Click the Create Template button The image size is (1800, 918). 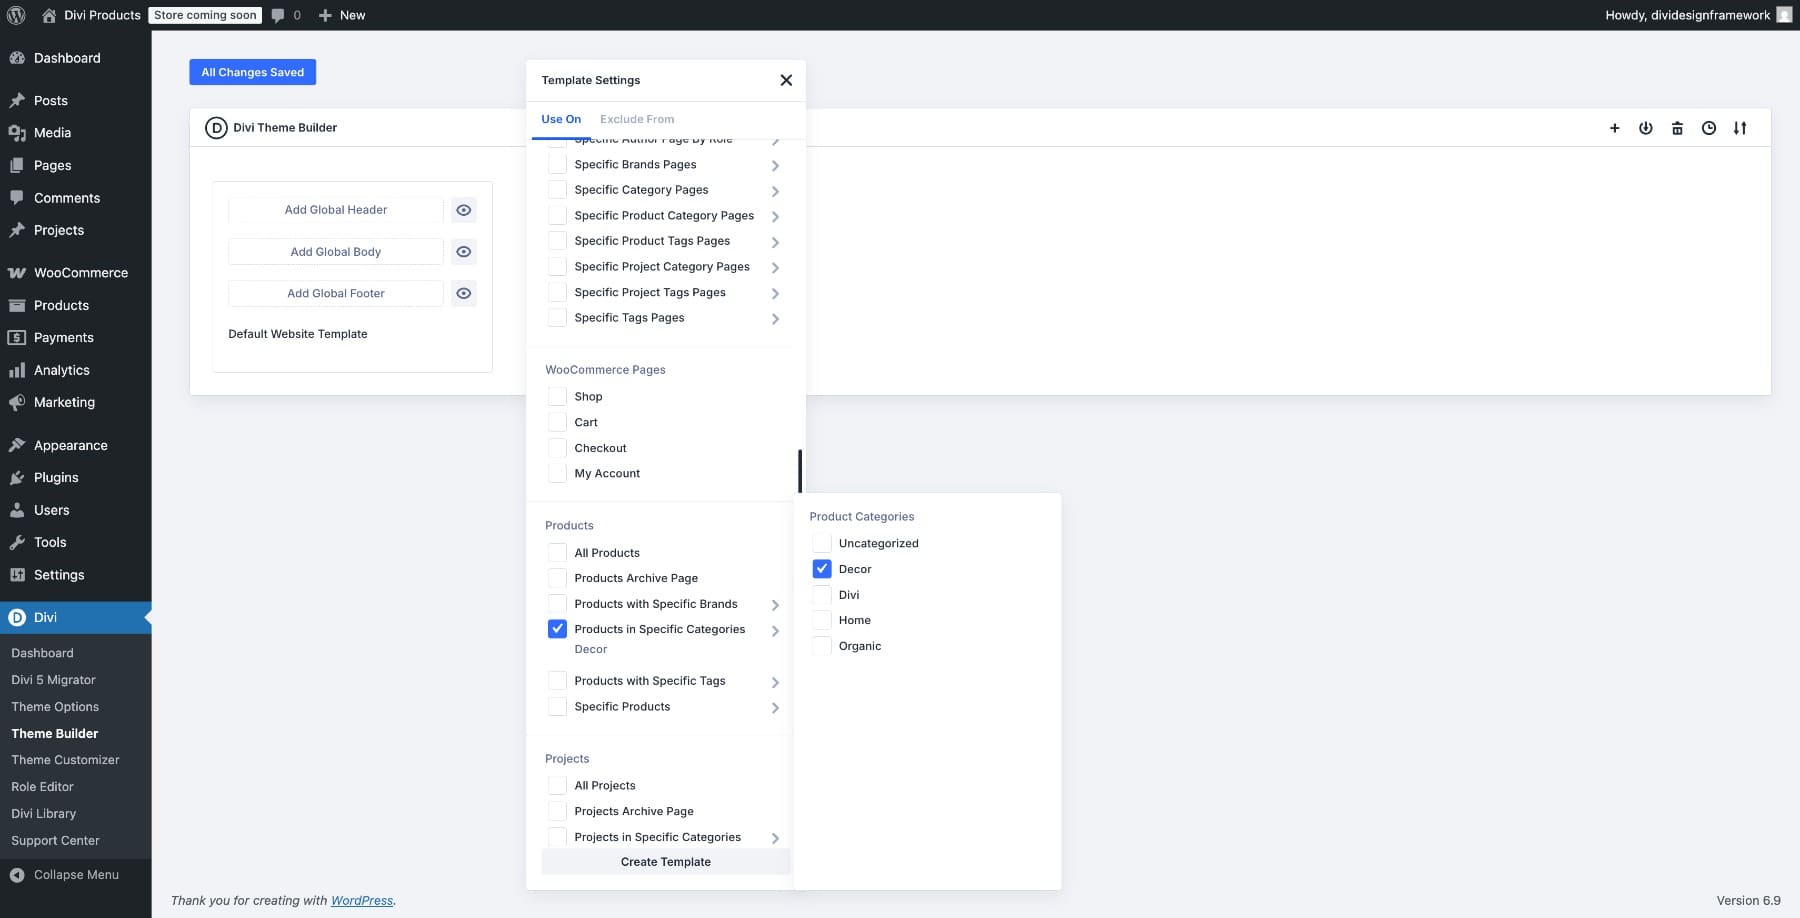point(665,861)
